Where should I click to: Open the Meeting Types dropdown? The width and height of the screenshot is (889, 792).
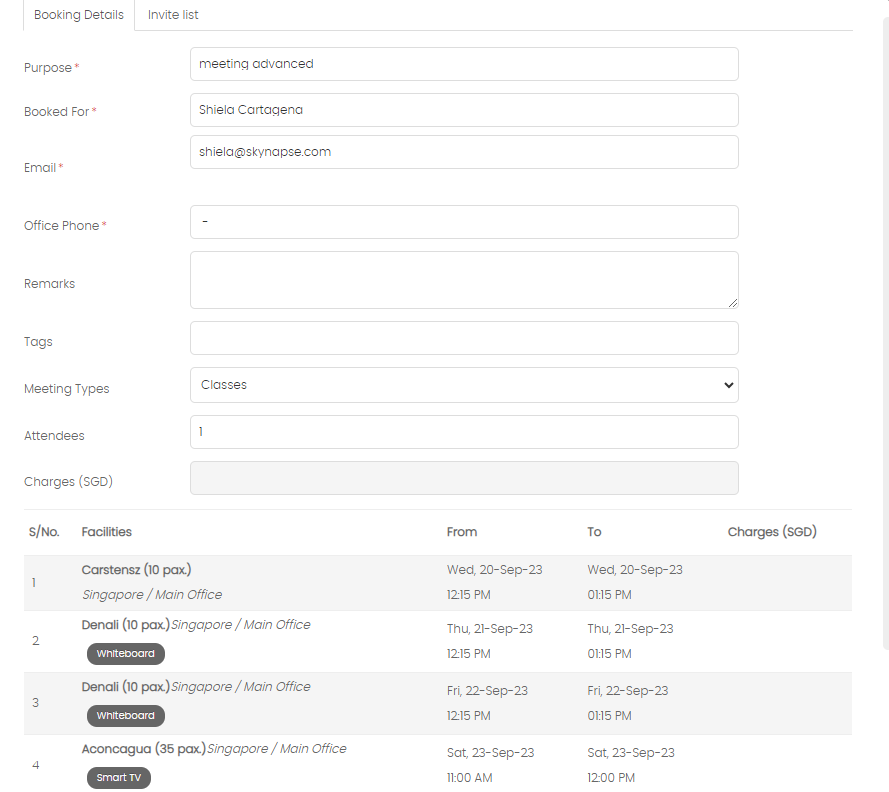tap(464, 385)
